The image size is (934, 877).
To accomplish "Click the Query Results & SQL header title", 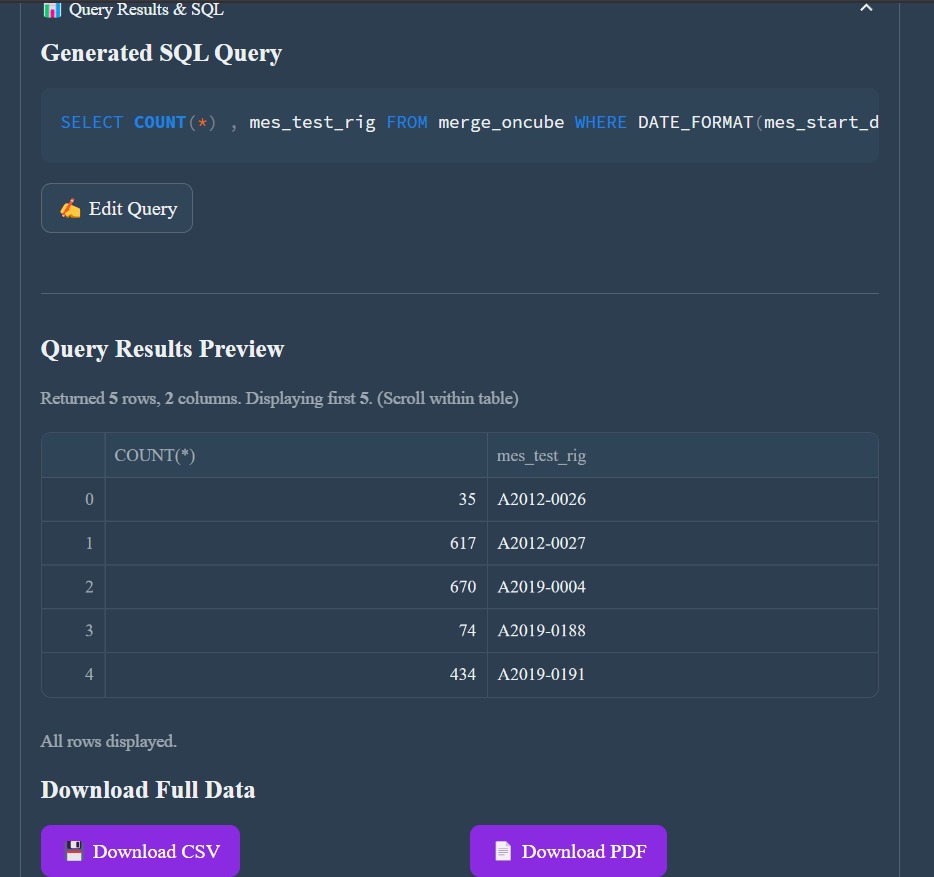I will (x=146, y=9).
